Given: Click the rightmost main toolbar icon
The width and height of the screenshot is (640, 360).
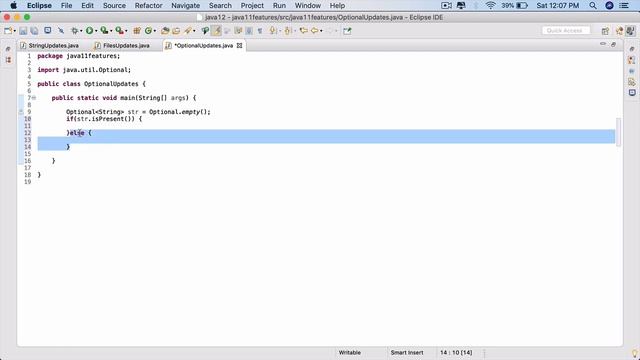Looking at the screenshot, I should point(347,31).
